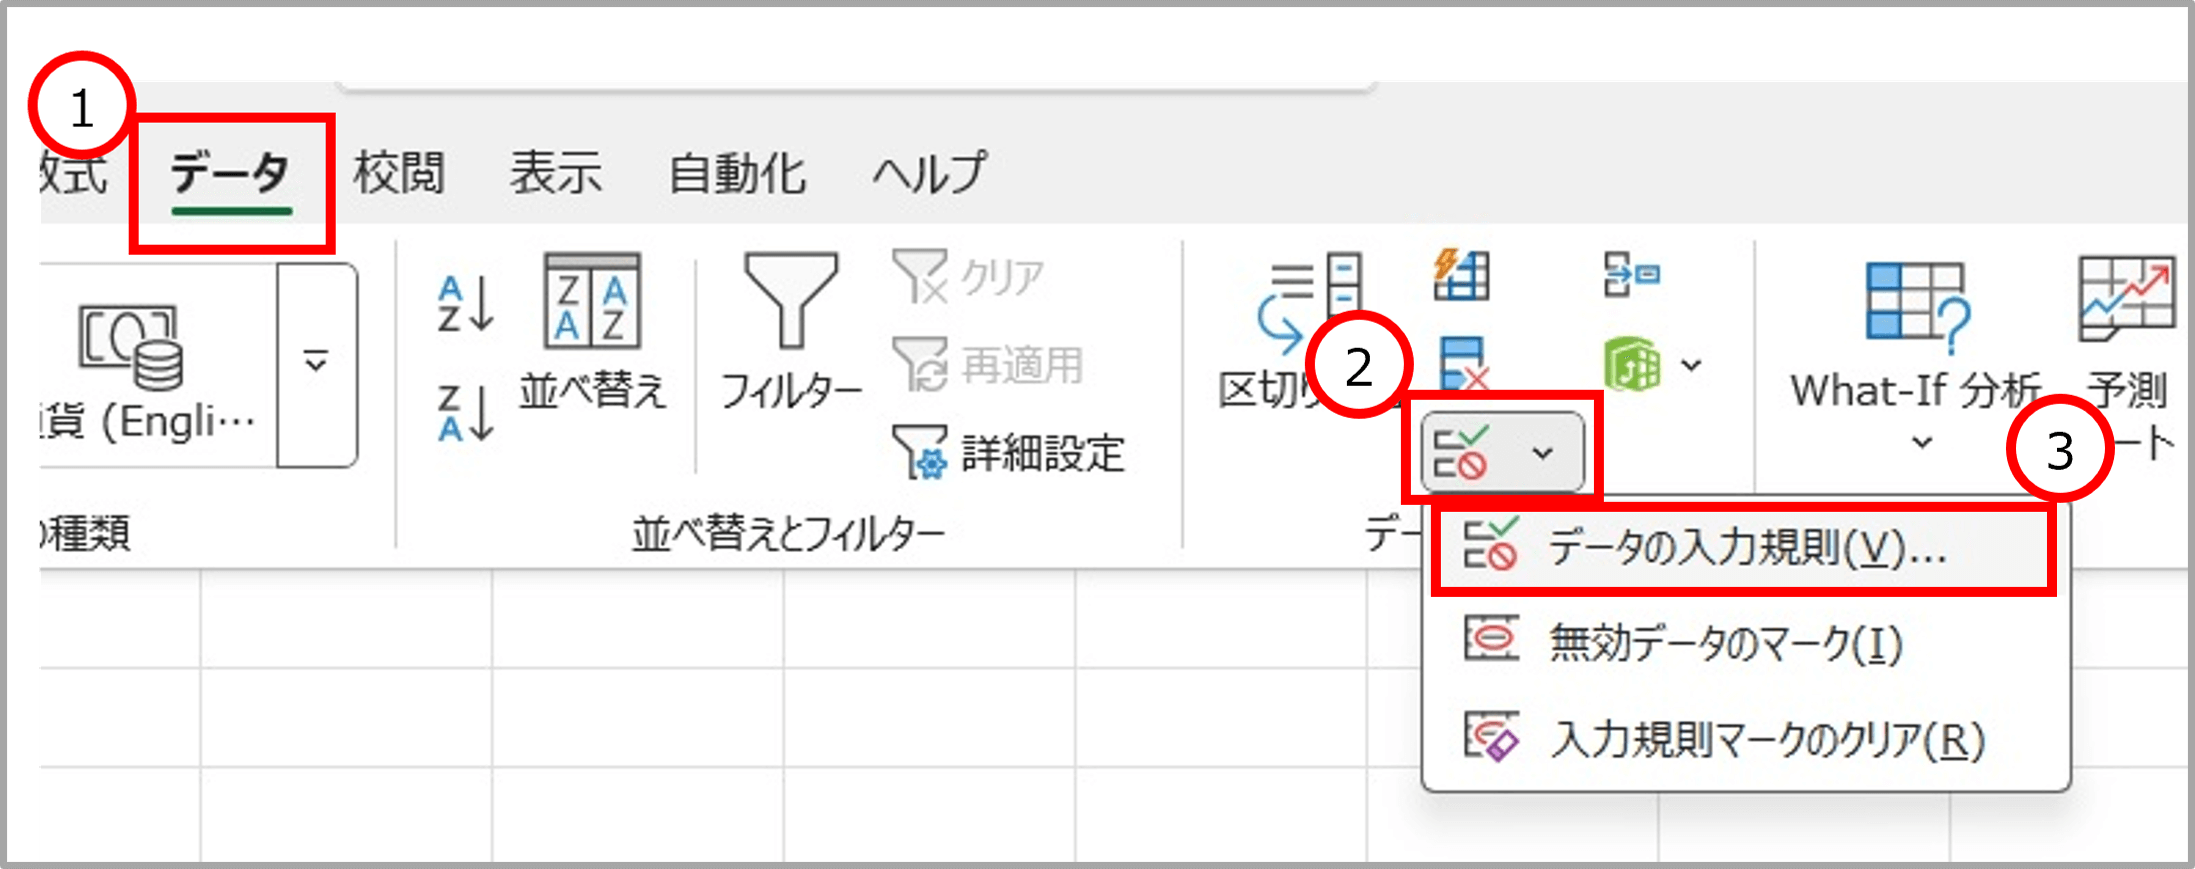This screenshot has height=869, width=2195.
Task: Click the Remove Duplicates icon
Action: click(1463, 362)
